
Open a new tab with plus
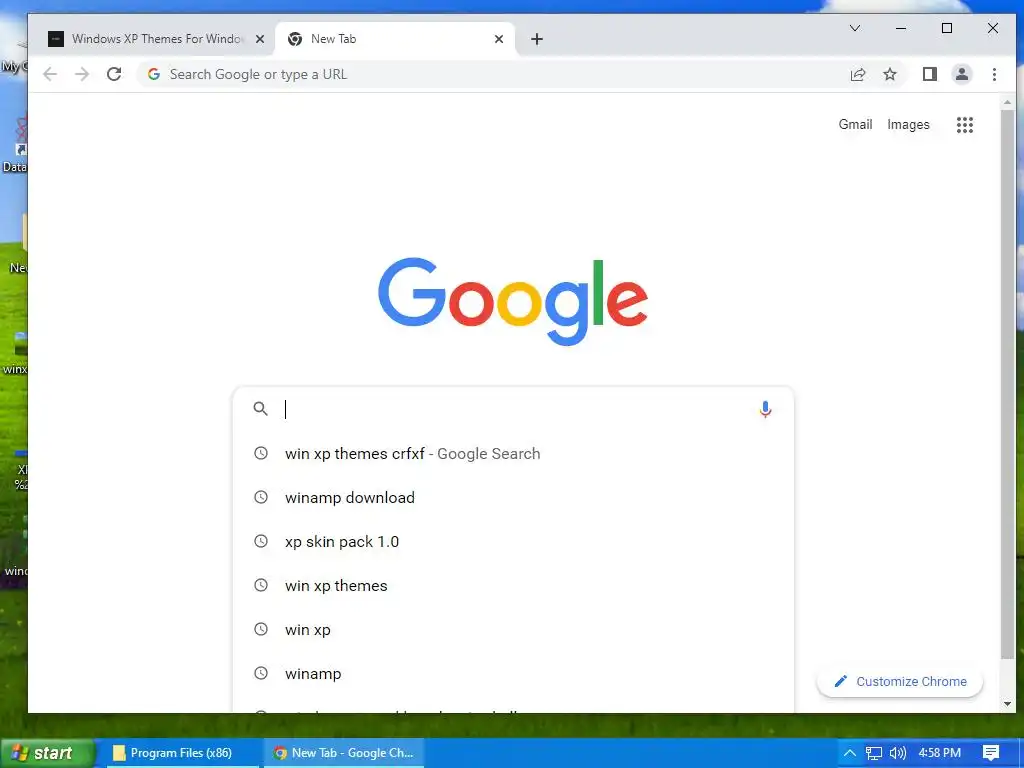coord(537,39)
